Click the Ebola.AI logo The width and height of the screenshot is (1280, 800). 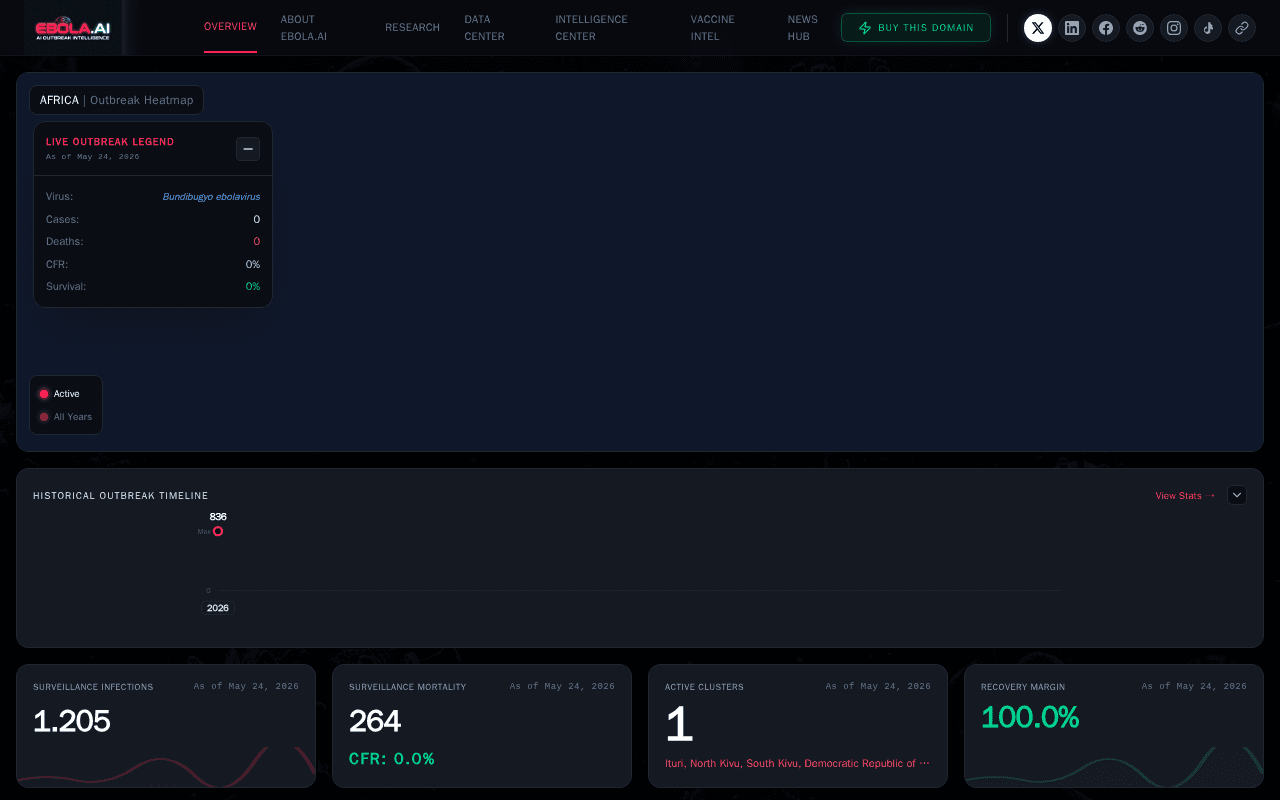pyautogui.click(x=73, y=29)
